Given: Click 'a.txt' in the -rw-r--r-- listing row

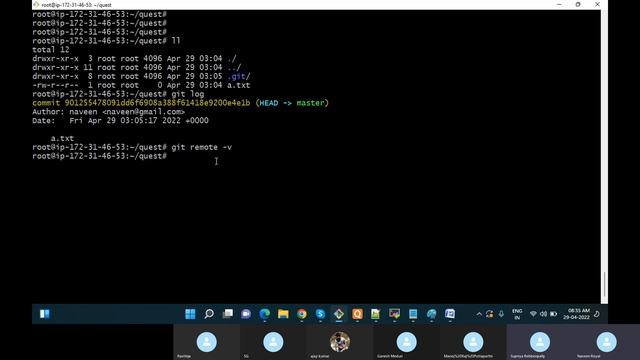Looking at the screenshot, I should (238, 85).
